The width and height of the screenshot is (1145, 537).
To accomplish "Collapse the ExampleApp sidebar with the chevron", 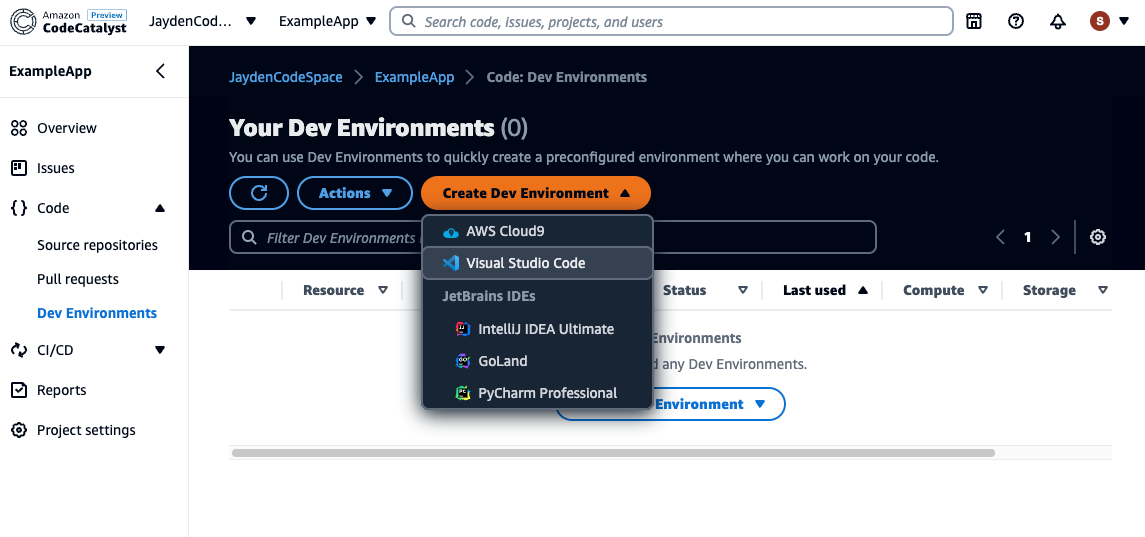I will (x=161, y=71).
